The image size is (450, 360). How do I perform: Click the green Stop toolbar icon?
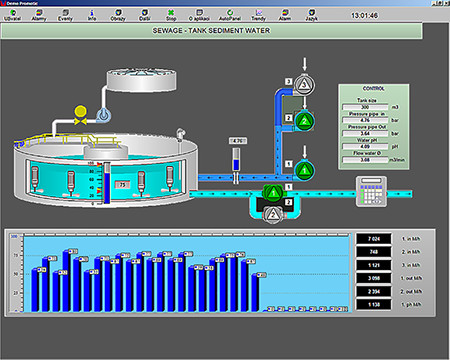tap(171, 15)
